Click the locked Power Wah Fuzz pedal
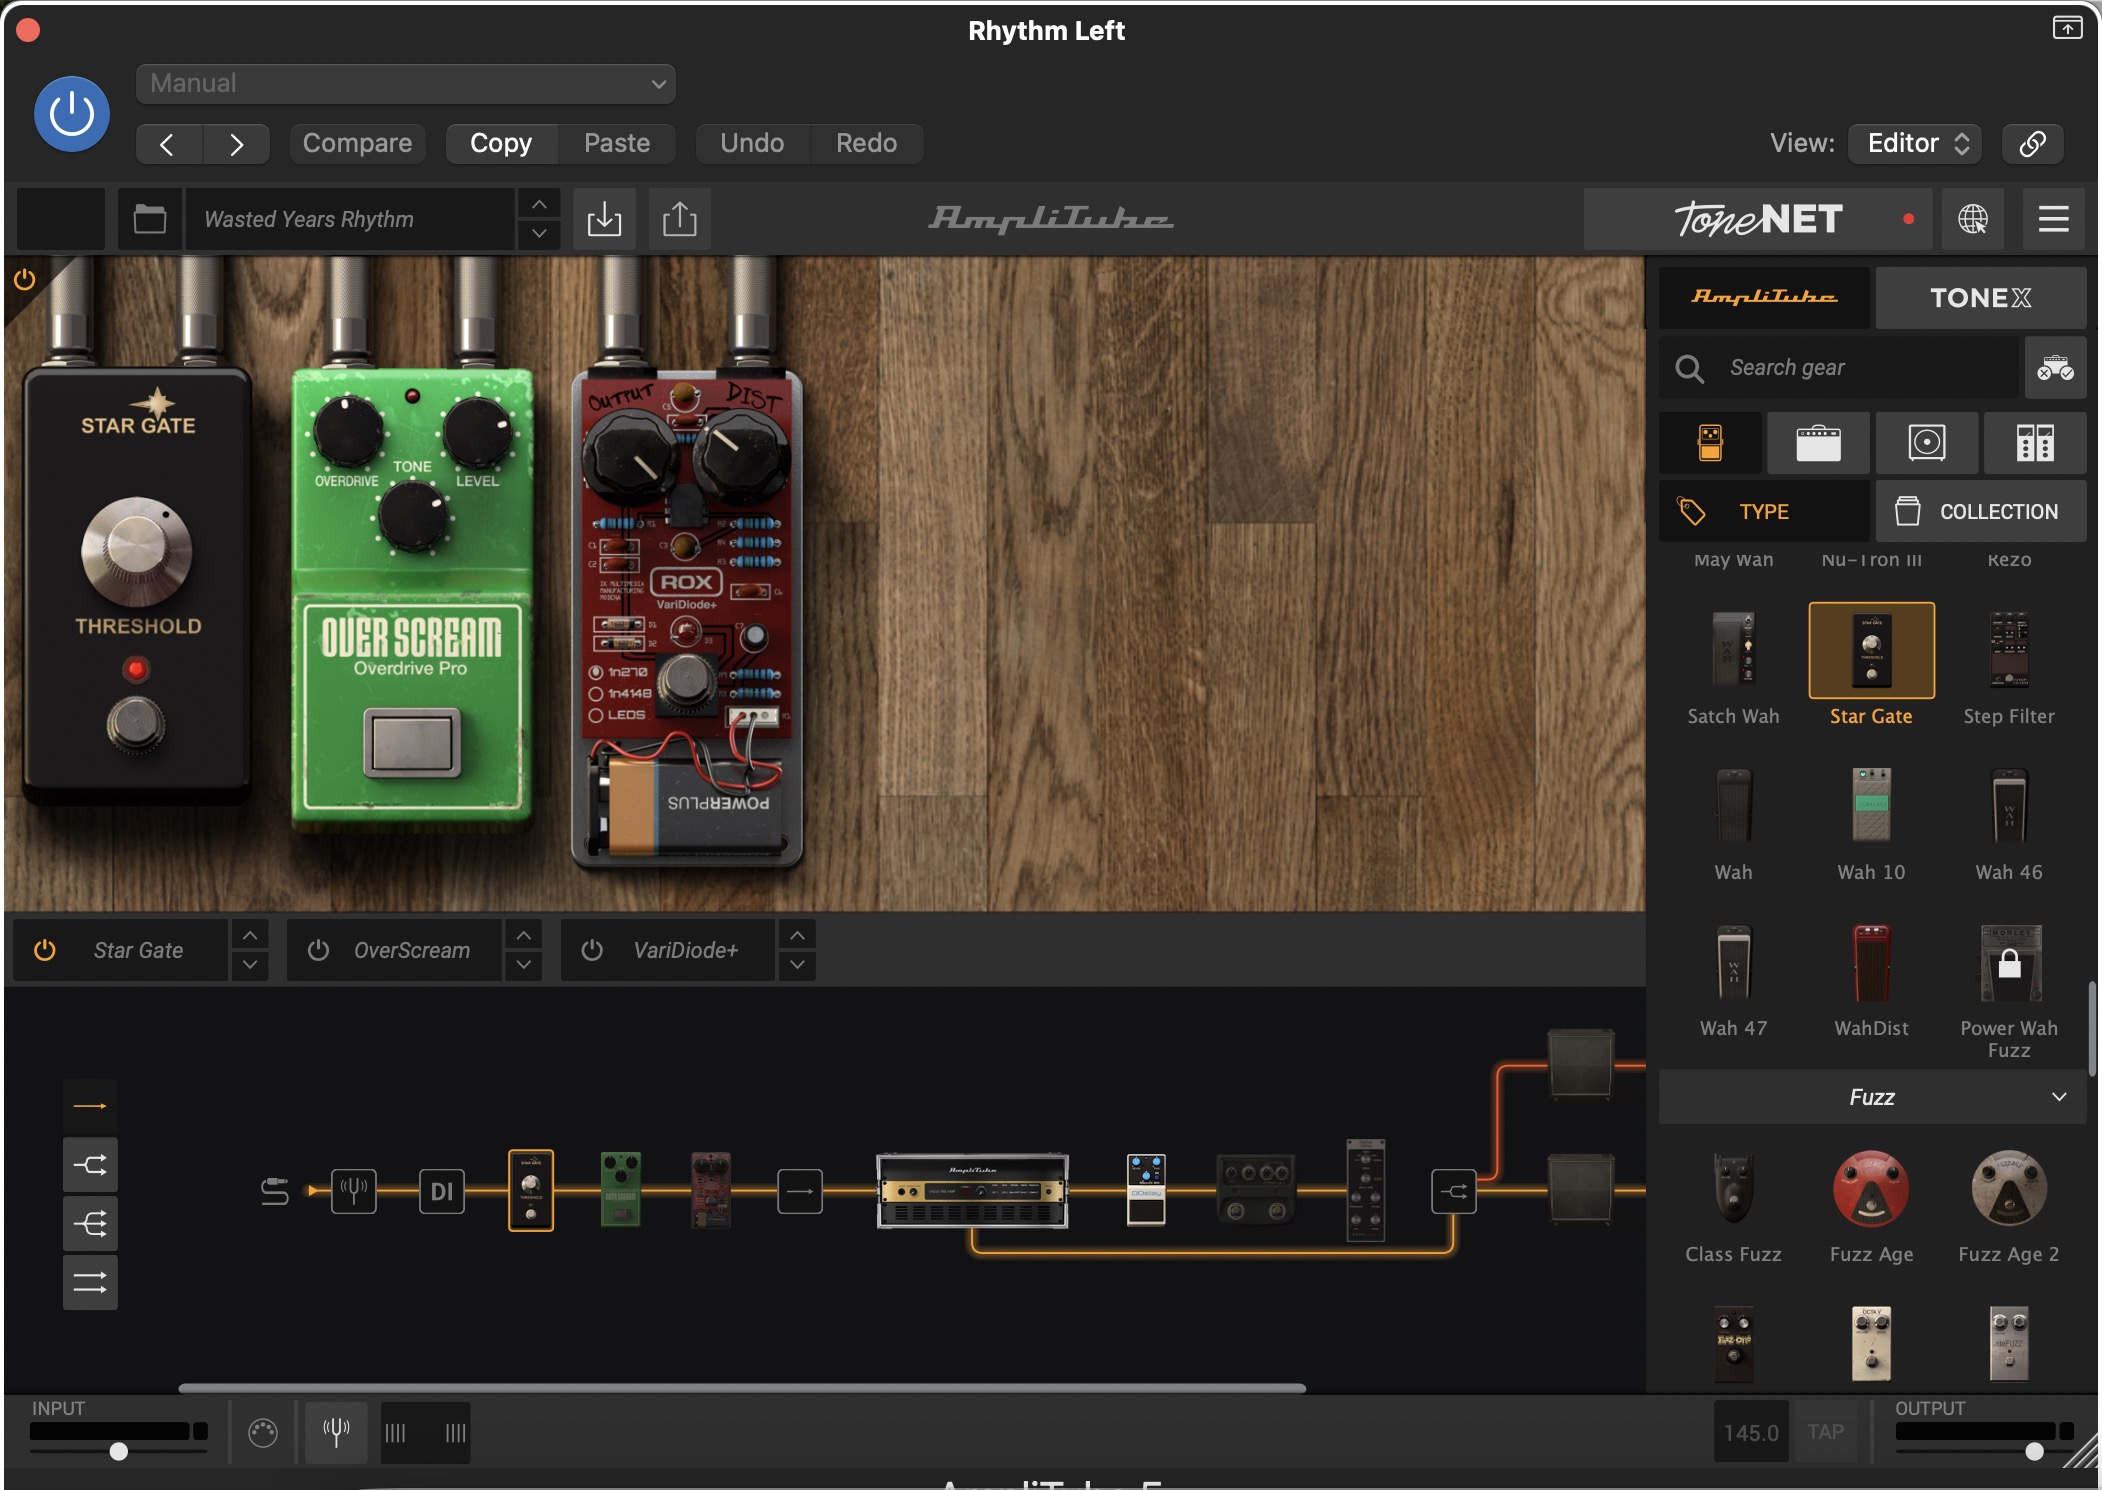The image size is (2102, 1490). 2008,962
